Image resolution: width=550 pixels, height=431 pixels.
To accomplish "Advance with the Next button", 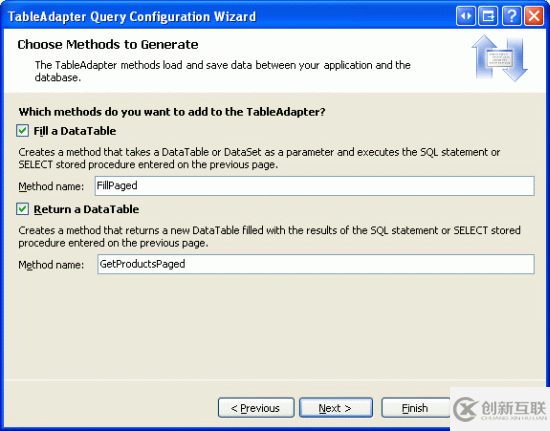I will [336, 408].
